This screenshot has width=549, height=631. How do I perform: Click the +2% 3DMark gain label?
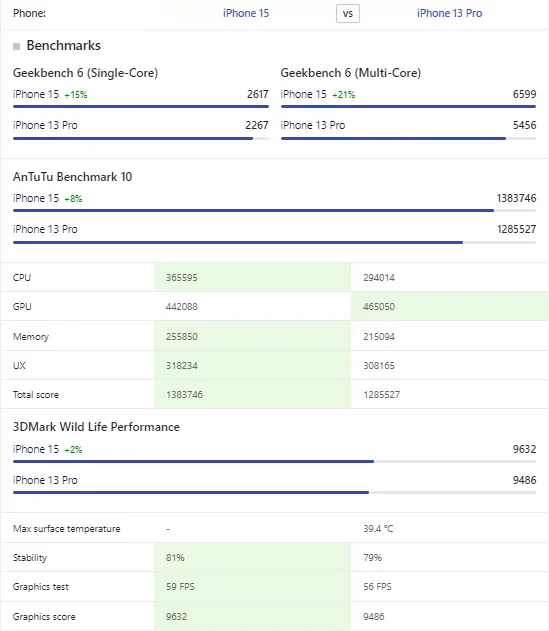(73, 450)
